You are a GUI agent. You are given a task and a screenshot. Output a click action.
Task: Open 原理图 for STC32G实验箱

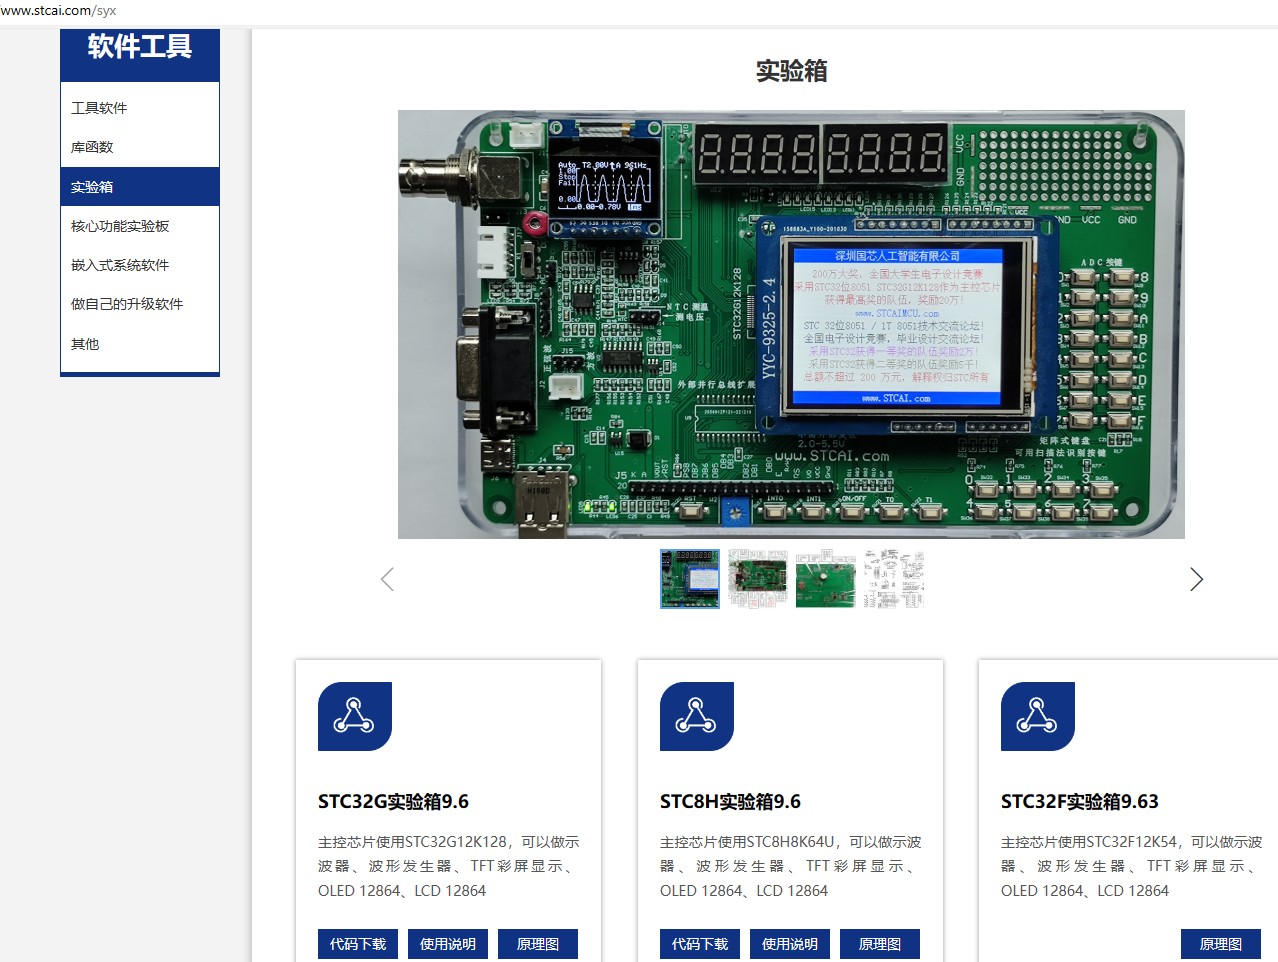(538, 944)
